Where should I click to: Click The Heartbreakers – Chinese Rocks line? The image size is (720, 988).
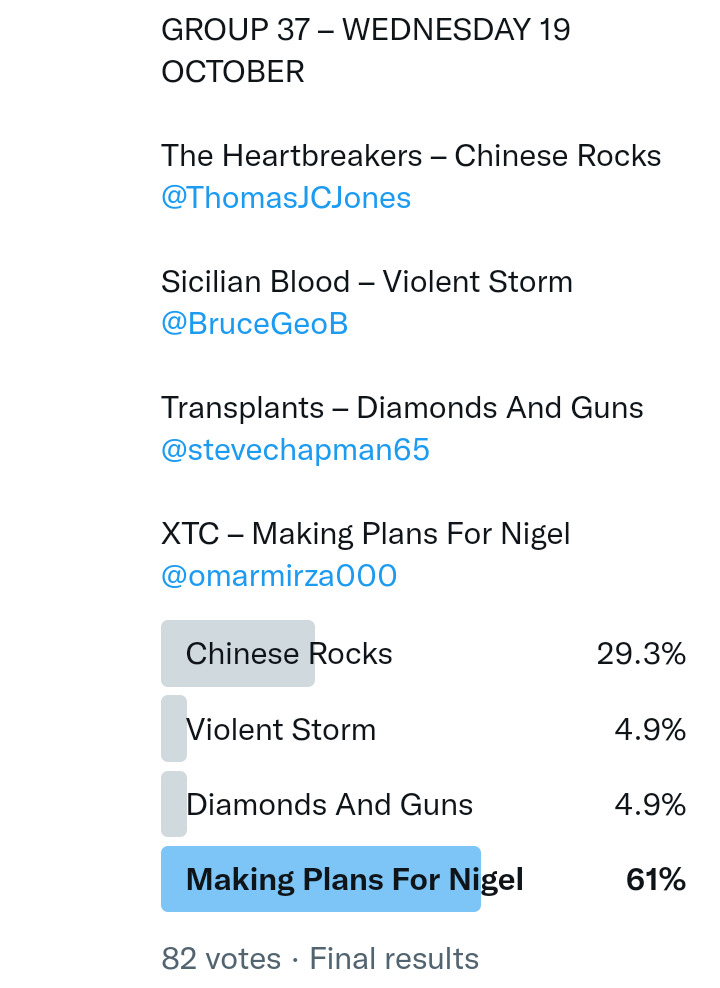click(411, 156)
